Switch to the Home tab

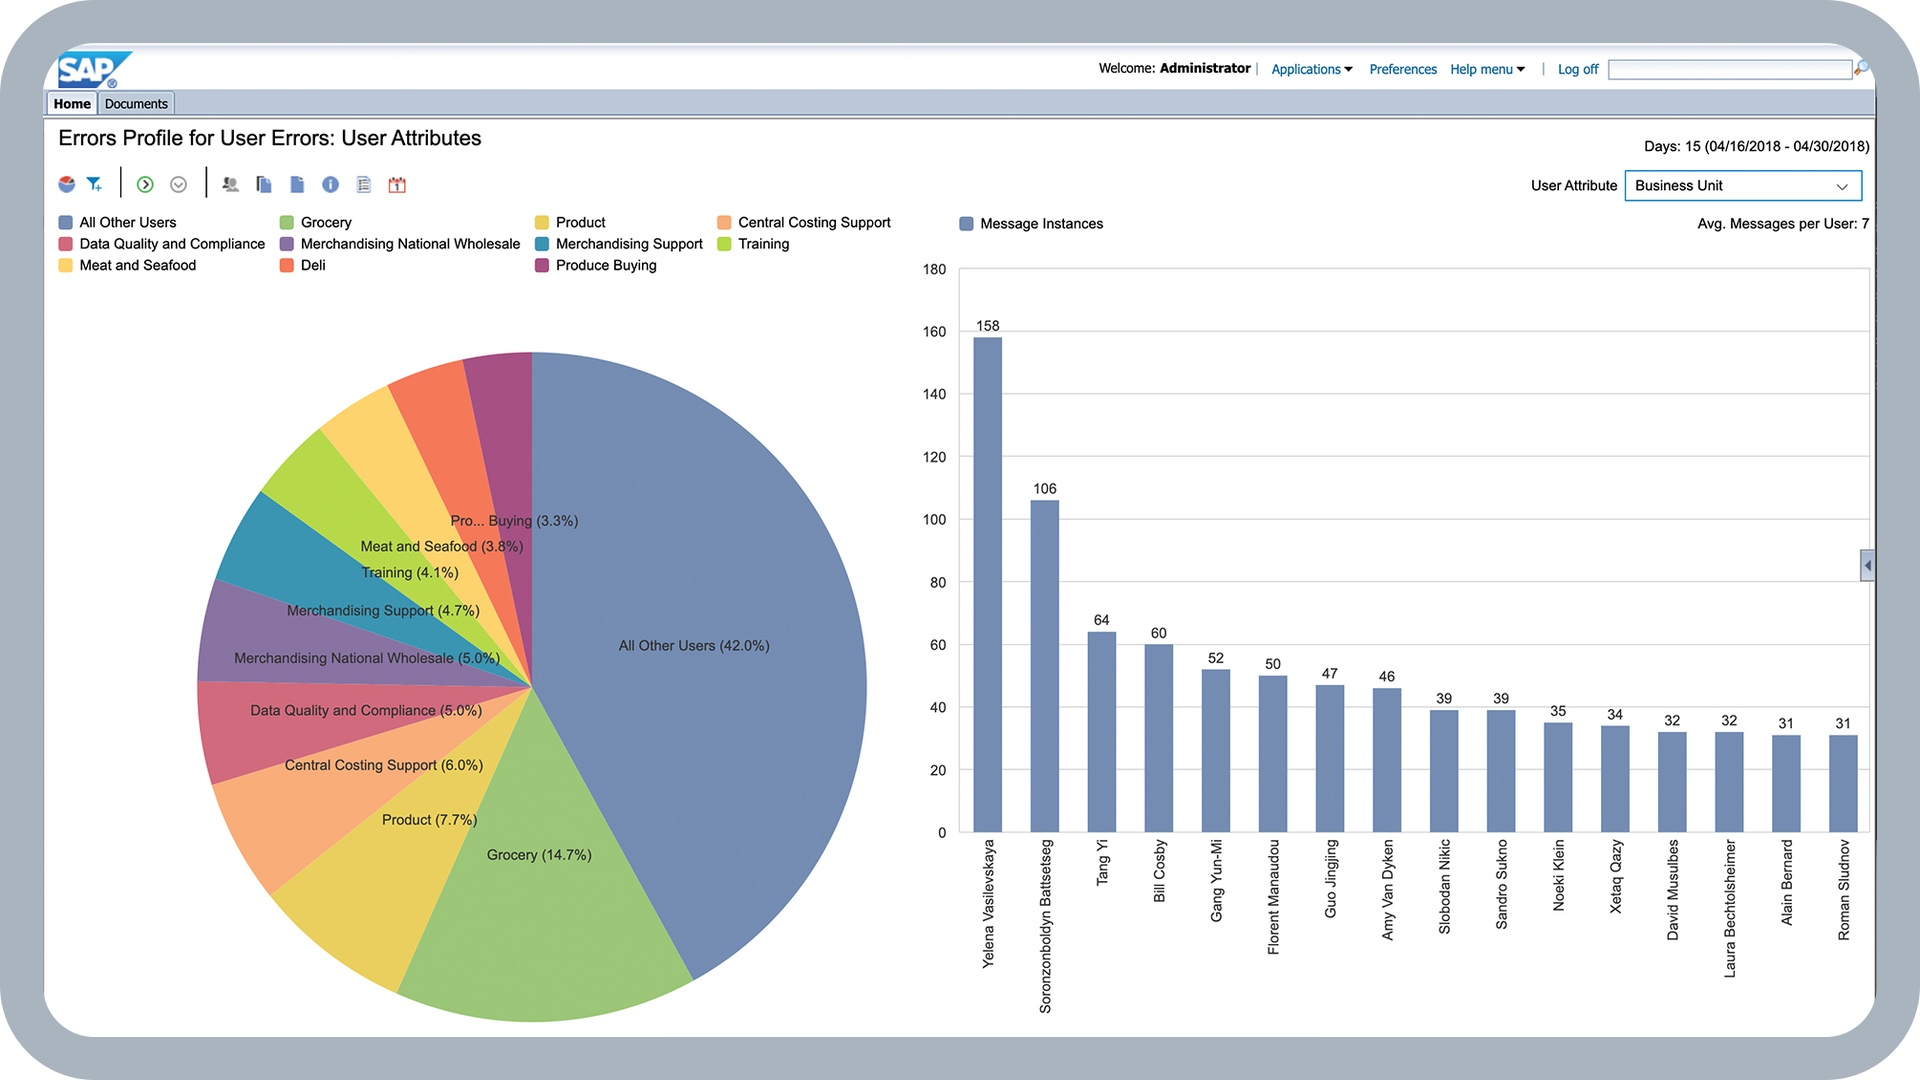(72, 103)
